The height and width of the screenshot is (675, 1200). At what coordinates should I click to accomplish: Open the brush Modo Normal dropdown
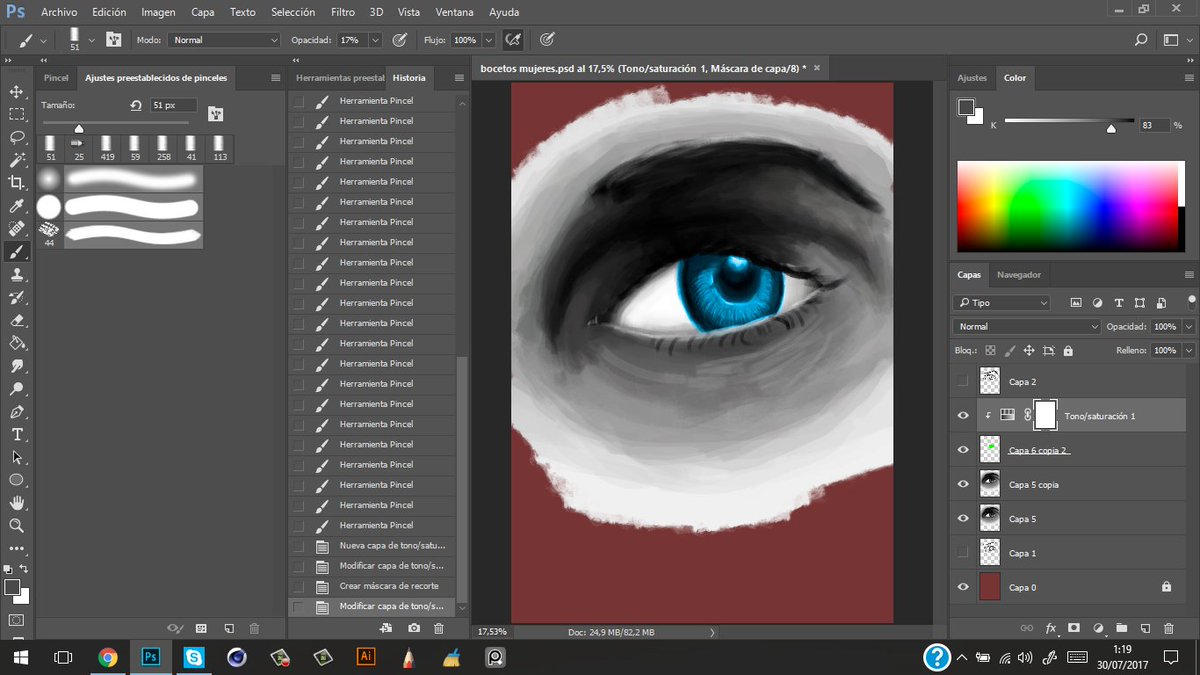(x=223, y=40)
